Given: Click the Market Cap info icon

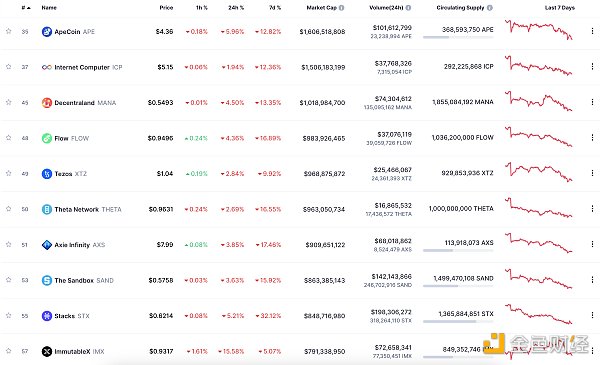Looking at the screenshot, I should coord(341,8).
